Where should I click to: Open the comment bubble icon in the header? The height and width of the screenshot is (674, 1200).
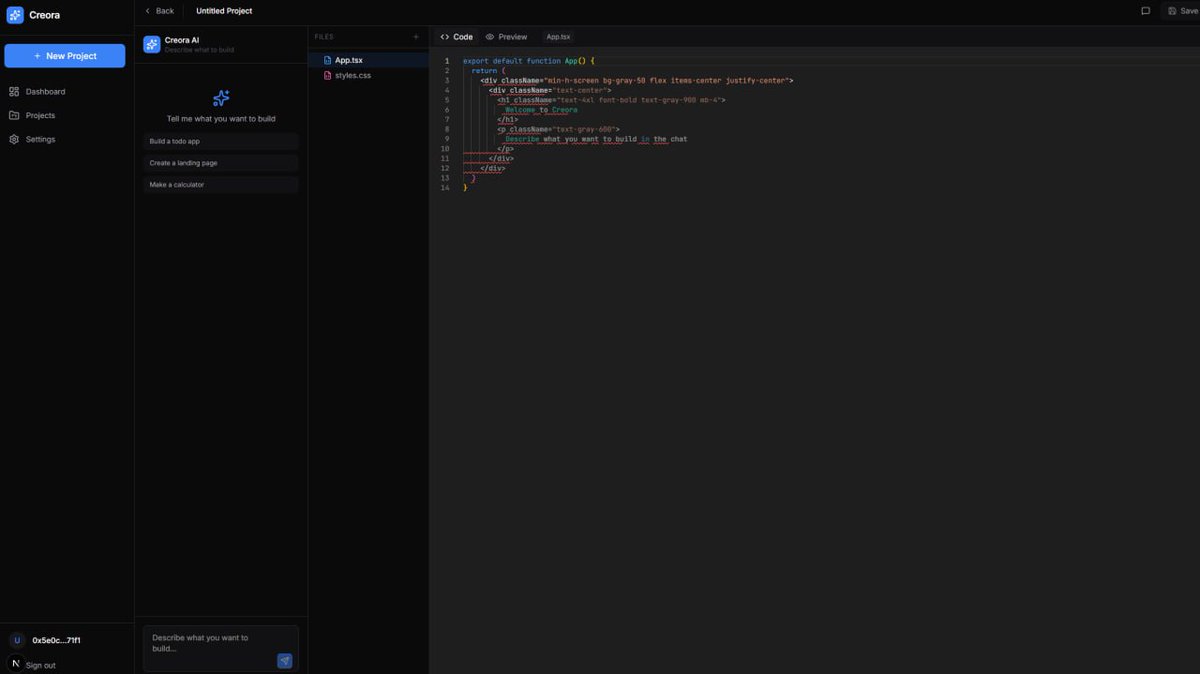pos(1144,10)
